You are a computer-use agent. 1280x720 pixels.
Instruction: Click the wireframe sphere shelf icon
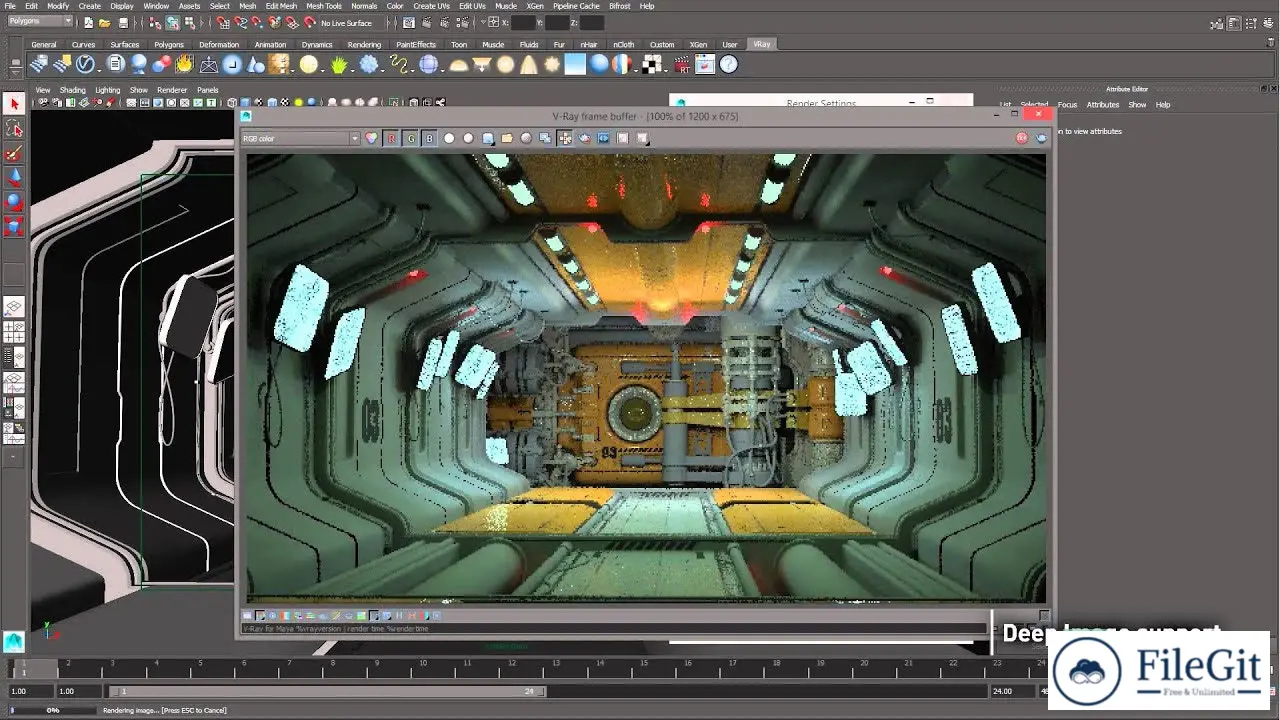429,64
